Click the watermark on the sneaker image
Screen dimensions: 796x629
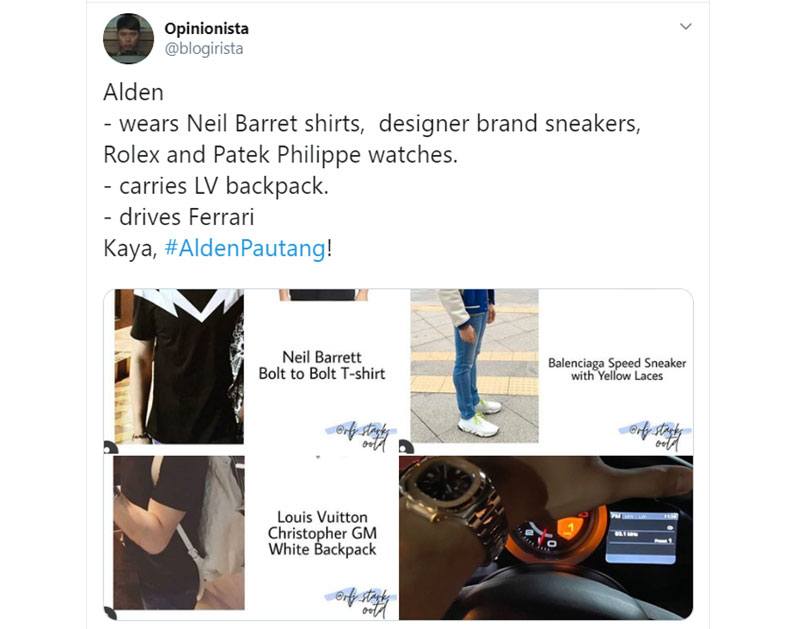655,436
